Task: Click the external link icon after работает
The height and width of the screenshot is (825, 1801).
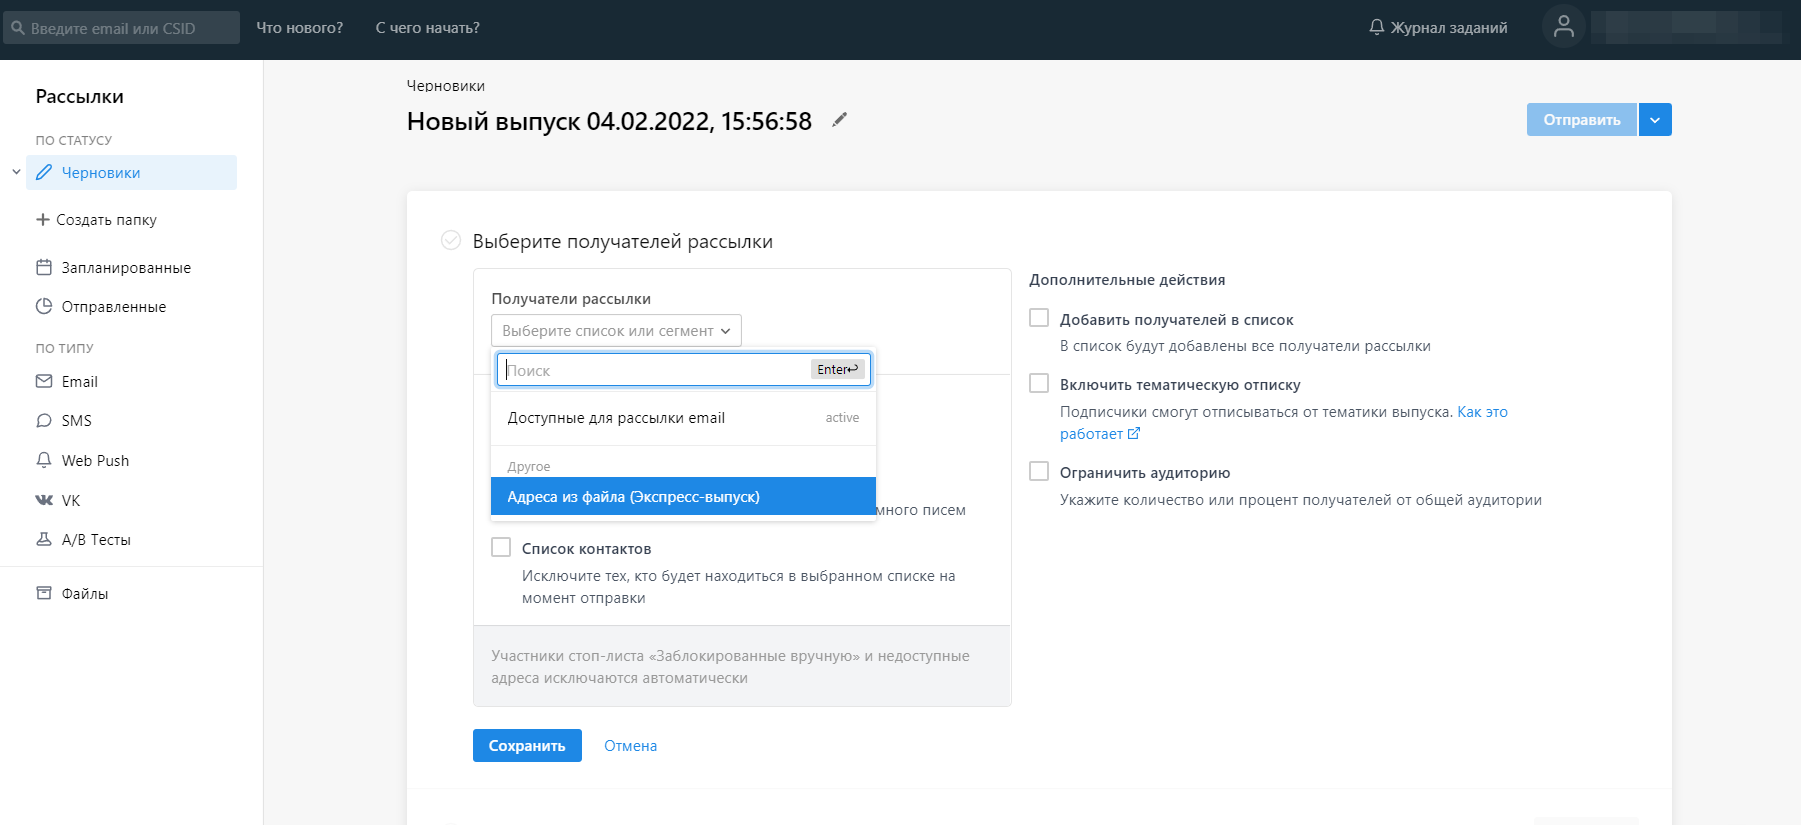Action: coord(1134,434)
